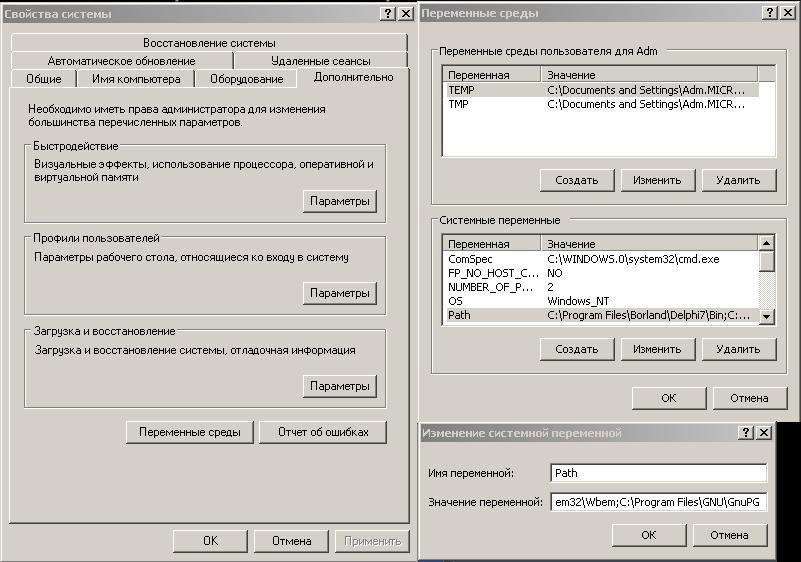Close the Изменение системной переменной dialog
This screenshot has width=801, height=562.
pos(764,433)
